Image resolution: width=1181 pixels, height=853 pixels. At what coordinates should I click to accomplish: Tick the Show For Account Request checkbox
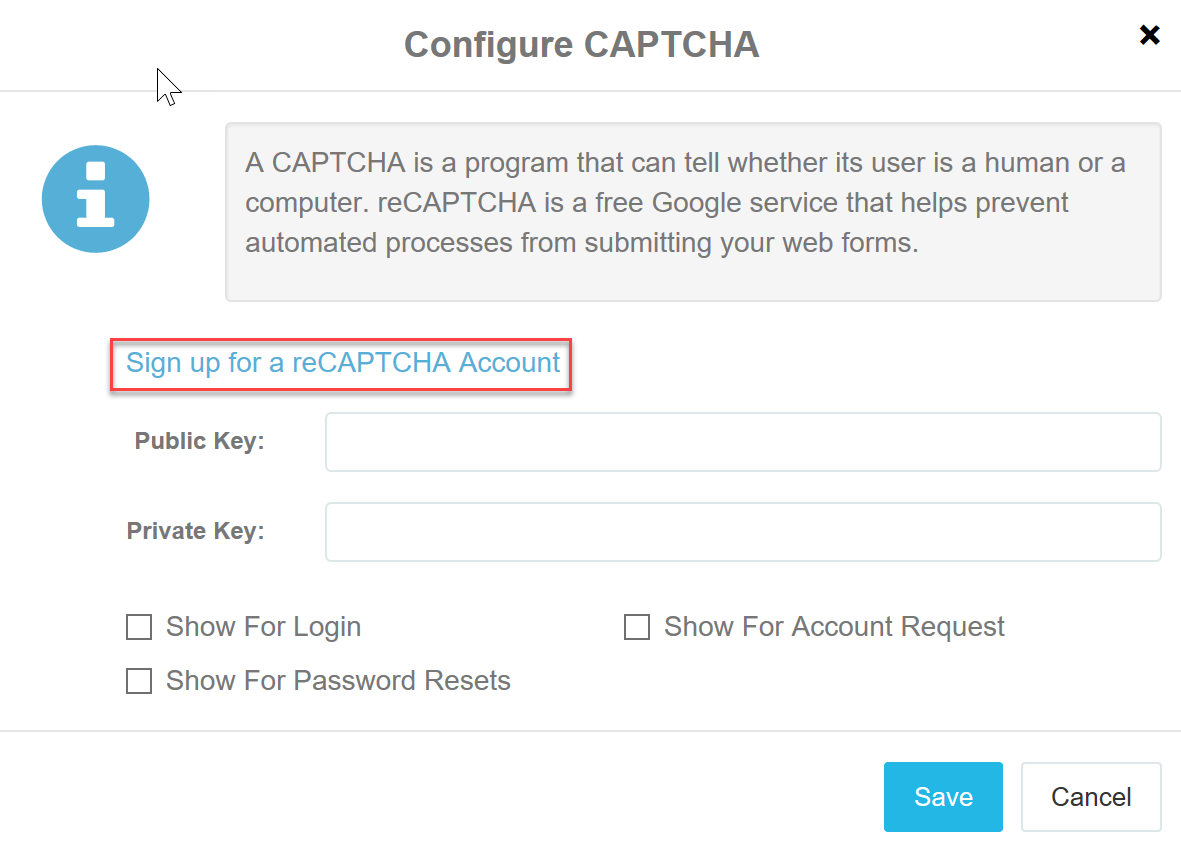[636, 626]
